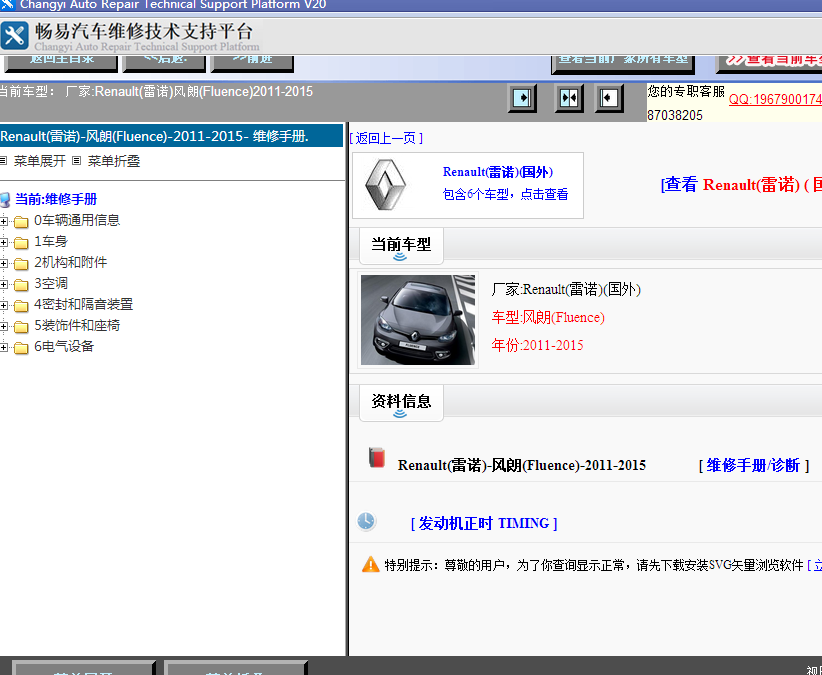This screenshot has width=822, height=675.
Task: Click Renault(雷诺)-风朗(Fluence)-2011-2015 document title
Action: (x=522, y=465)
